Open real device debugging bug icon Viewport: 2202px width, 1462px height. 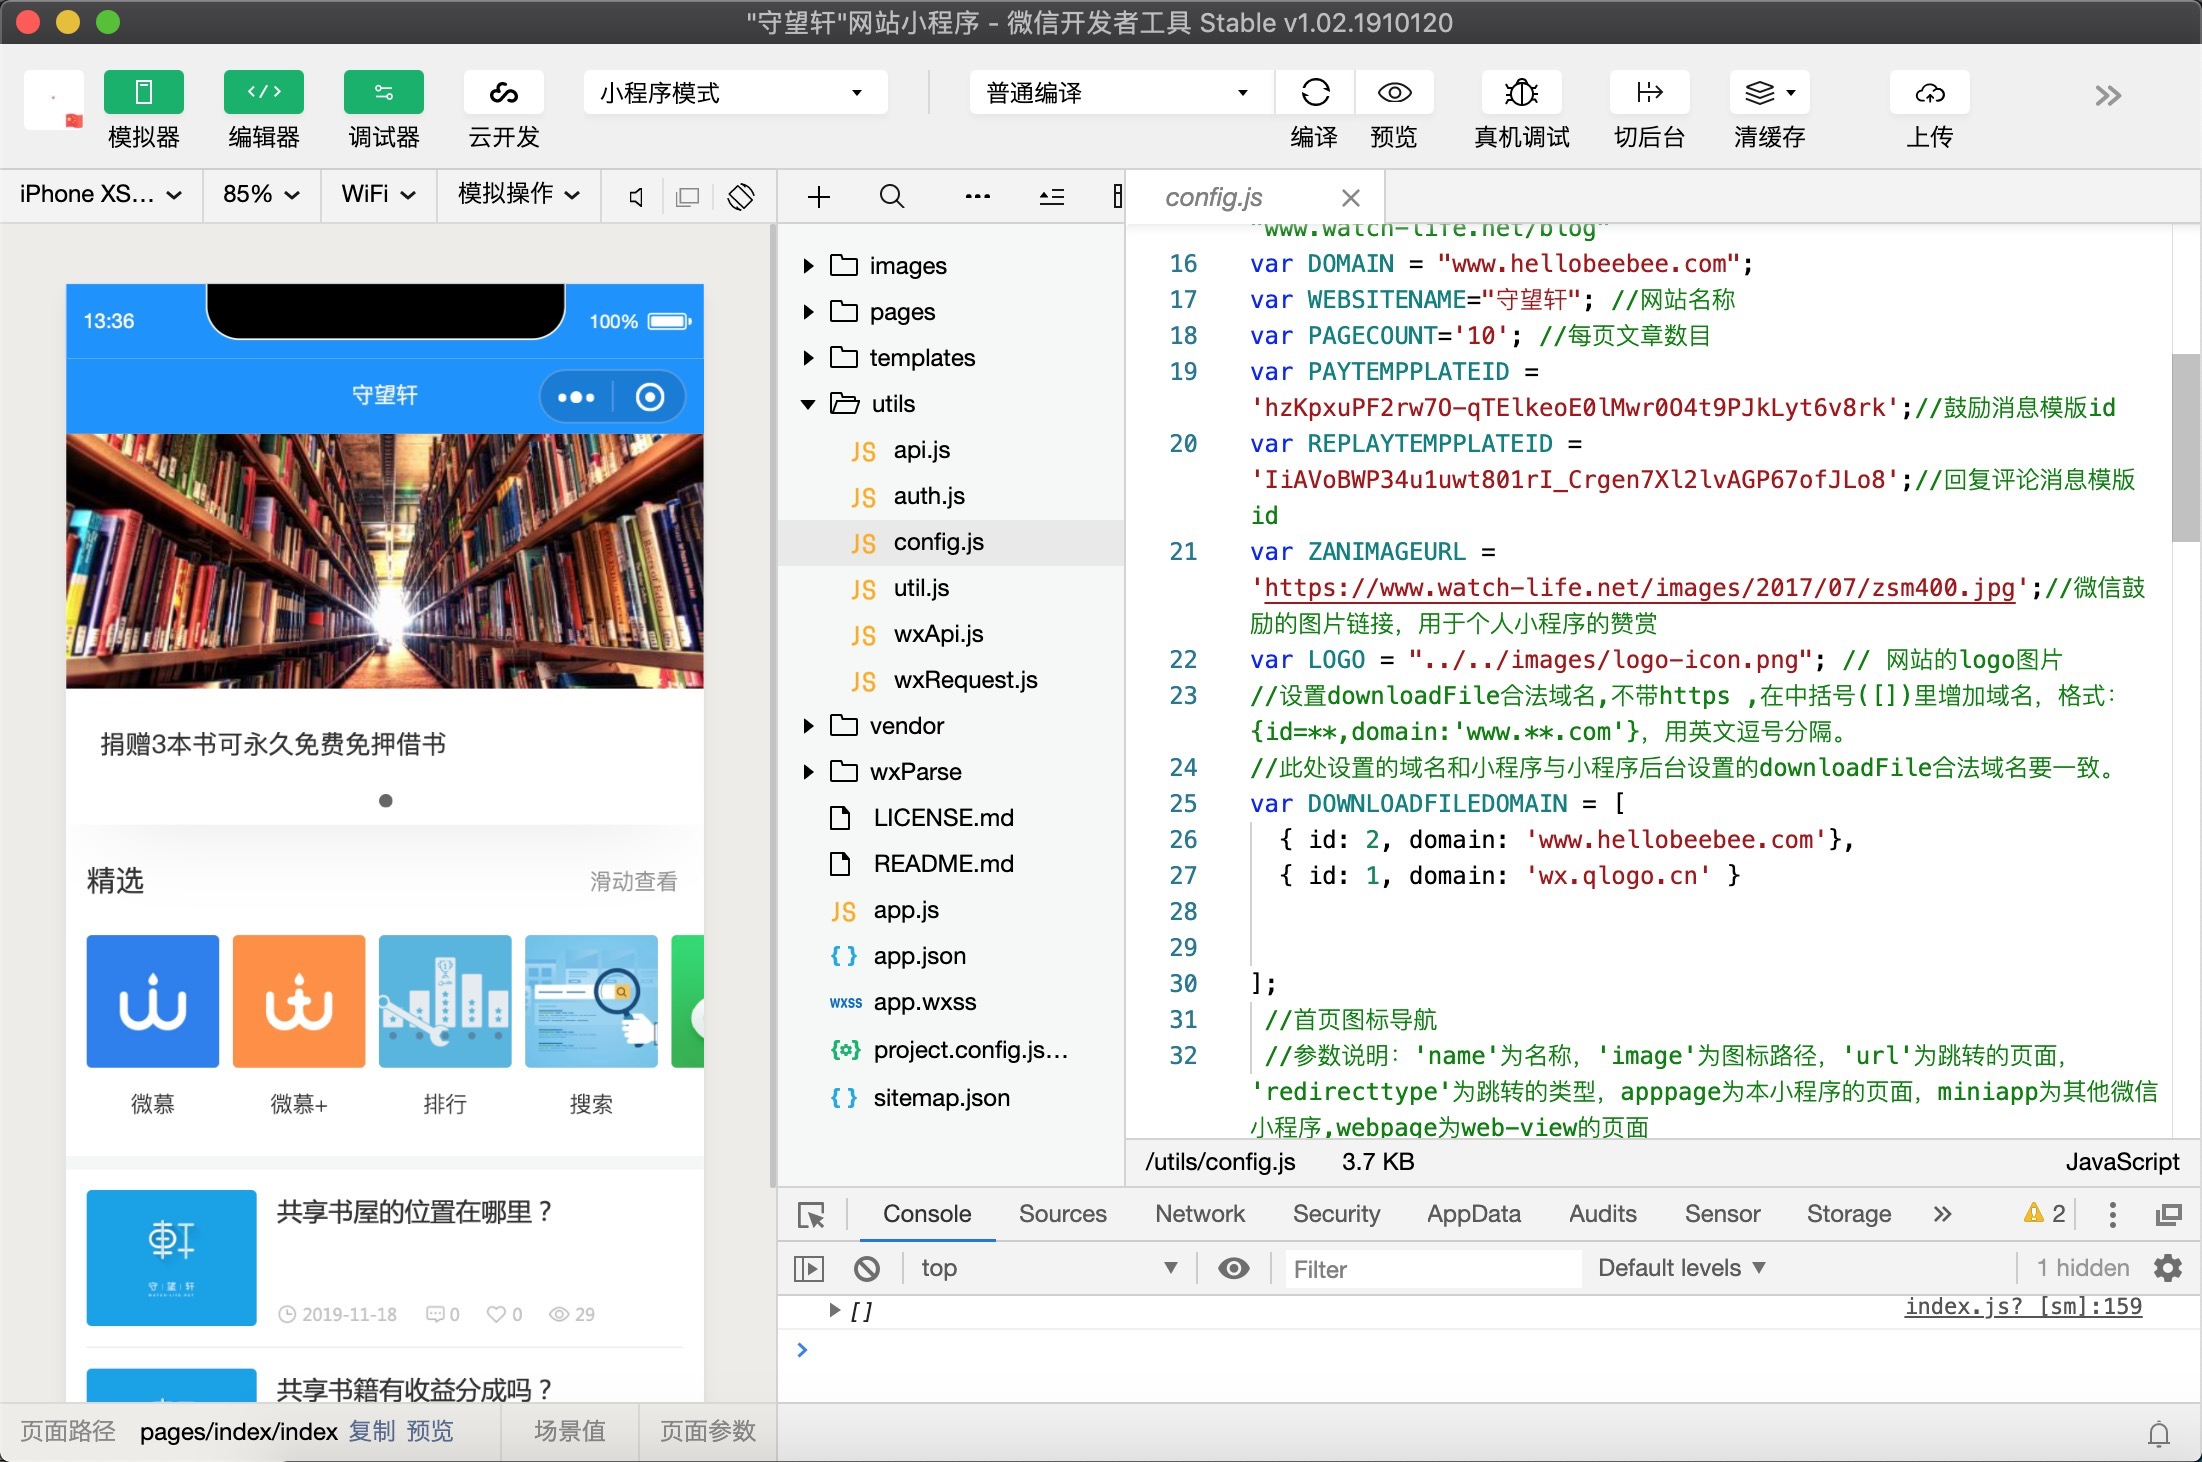pyautogui.click(x=1521, y=93)
